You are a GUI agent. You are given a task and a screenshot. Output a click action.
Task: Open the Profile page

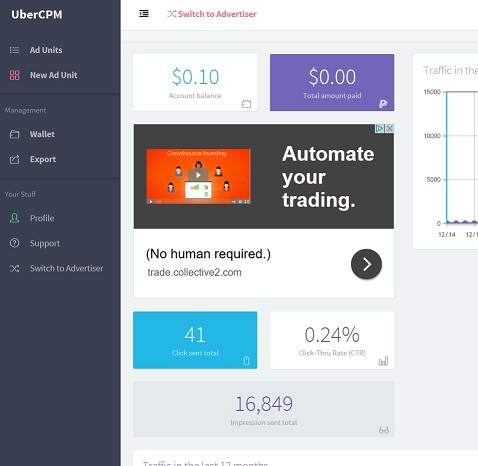pos(42,218)
